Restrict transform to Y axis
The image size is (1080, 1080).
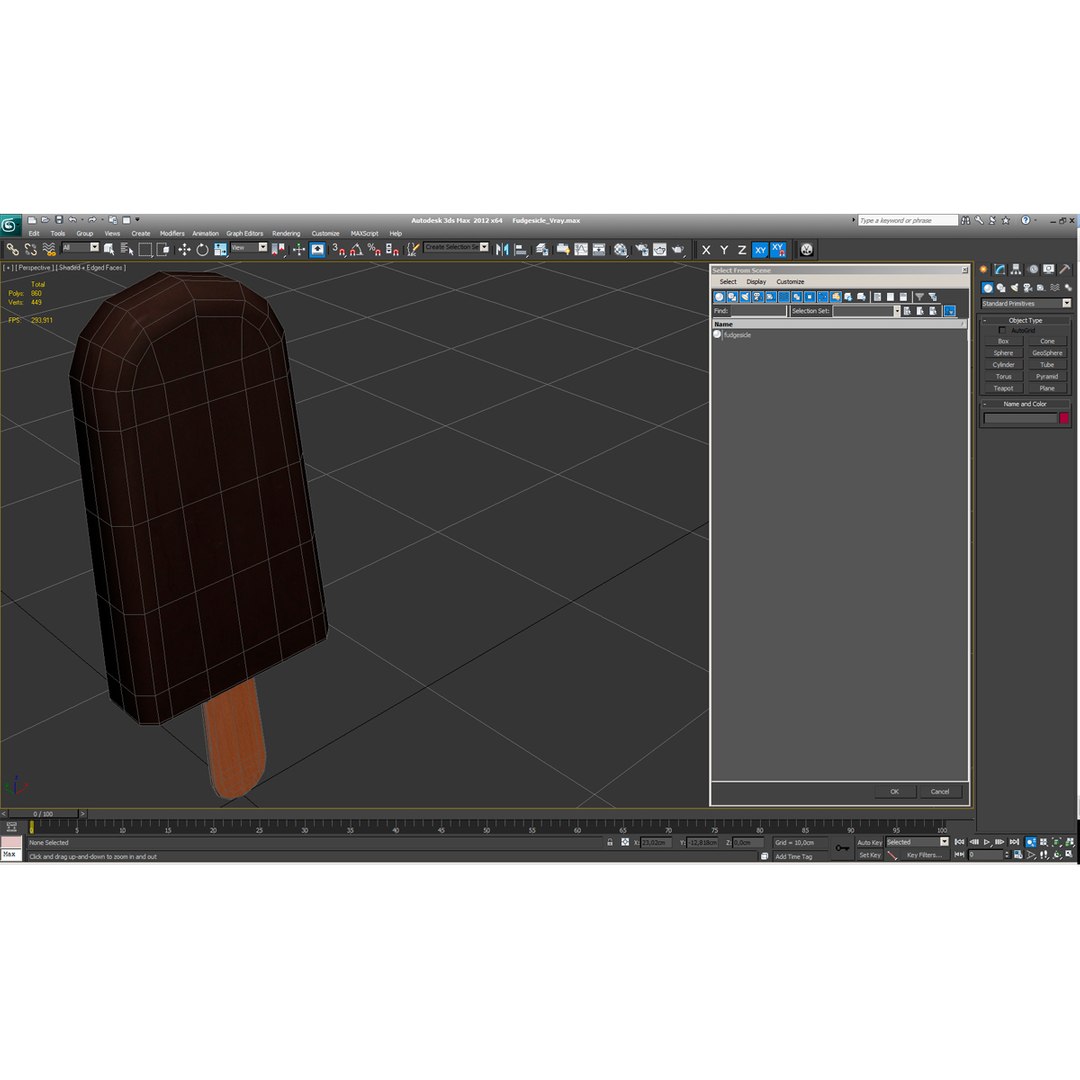point(724,250)
